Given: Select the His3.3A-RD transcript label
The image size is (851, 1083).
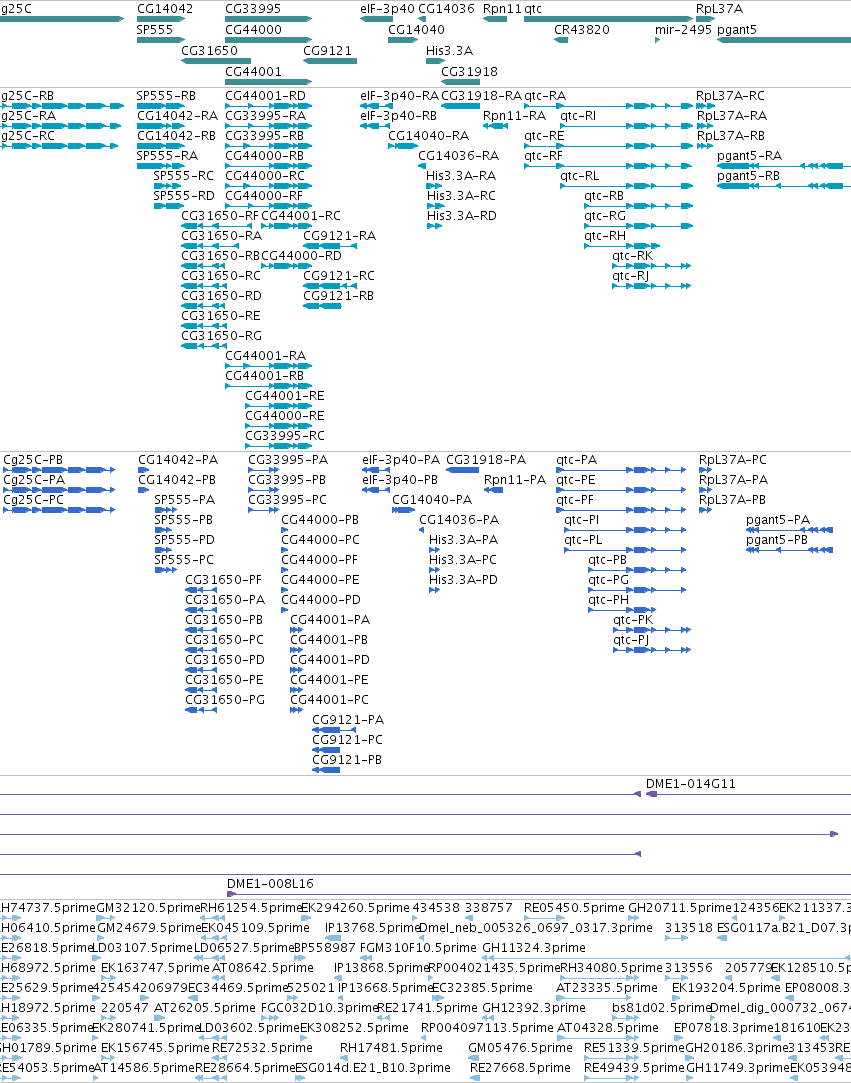Looking at the screenshot, I should (461, 216).
